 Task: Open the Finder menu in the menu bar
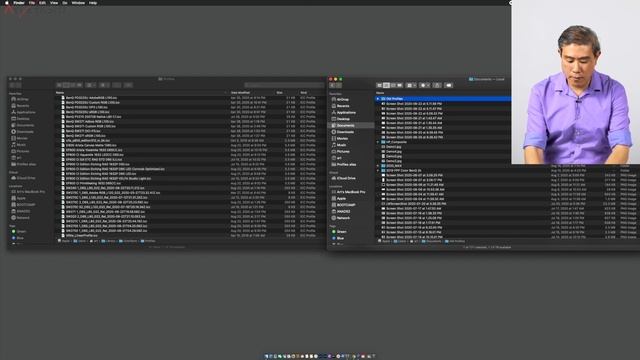(19, 3)
